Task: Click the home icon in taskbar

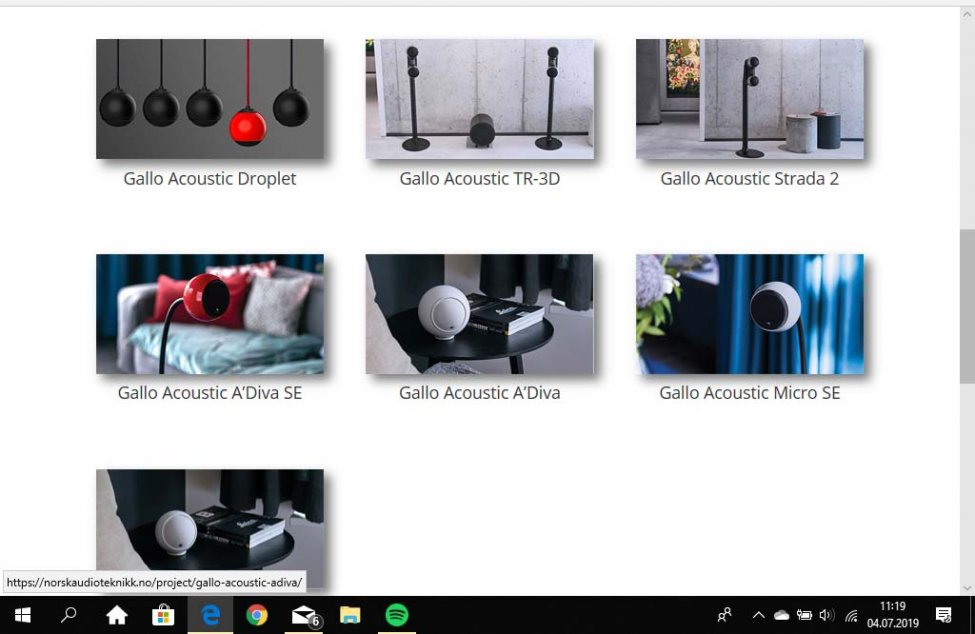Action: coord(116,615)
